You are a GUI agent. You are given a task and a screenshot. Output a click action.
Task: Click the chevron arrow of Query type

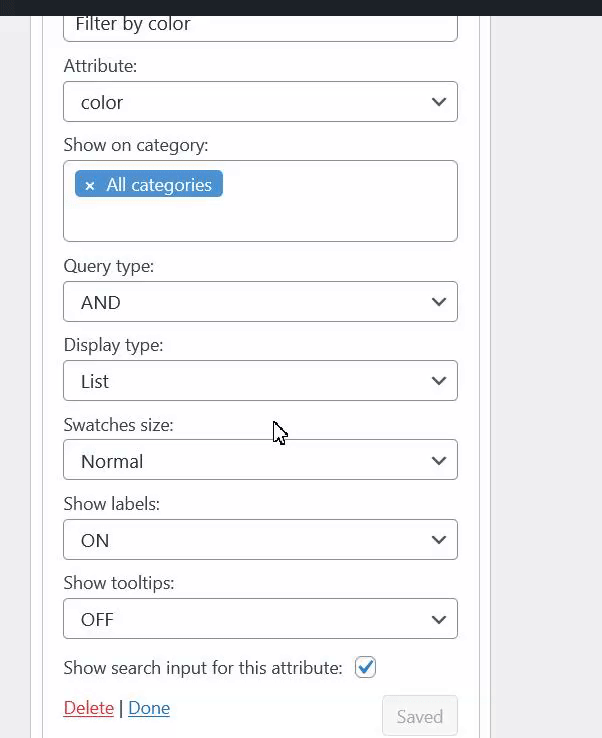(x=438, y=302)
